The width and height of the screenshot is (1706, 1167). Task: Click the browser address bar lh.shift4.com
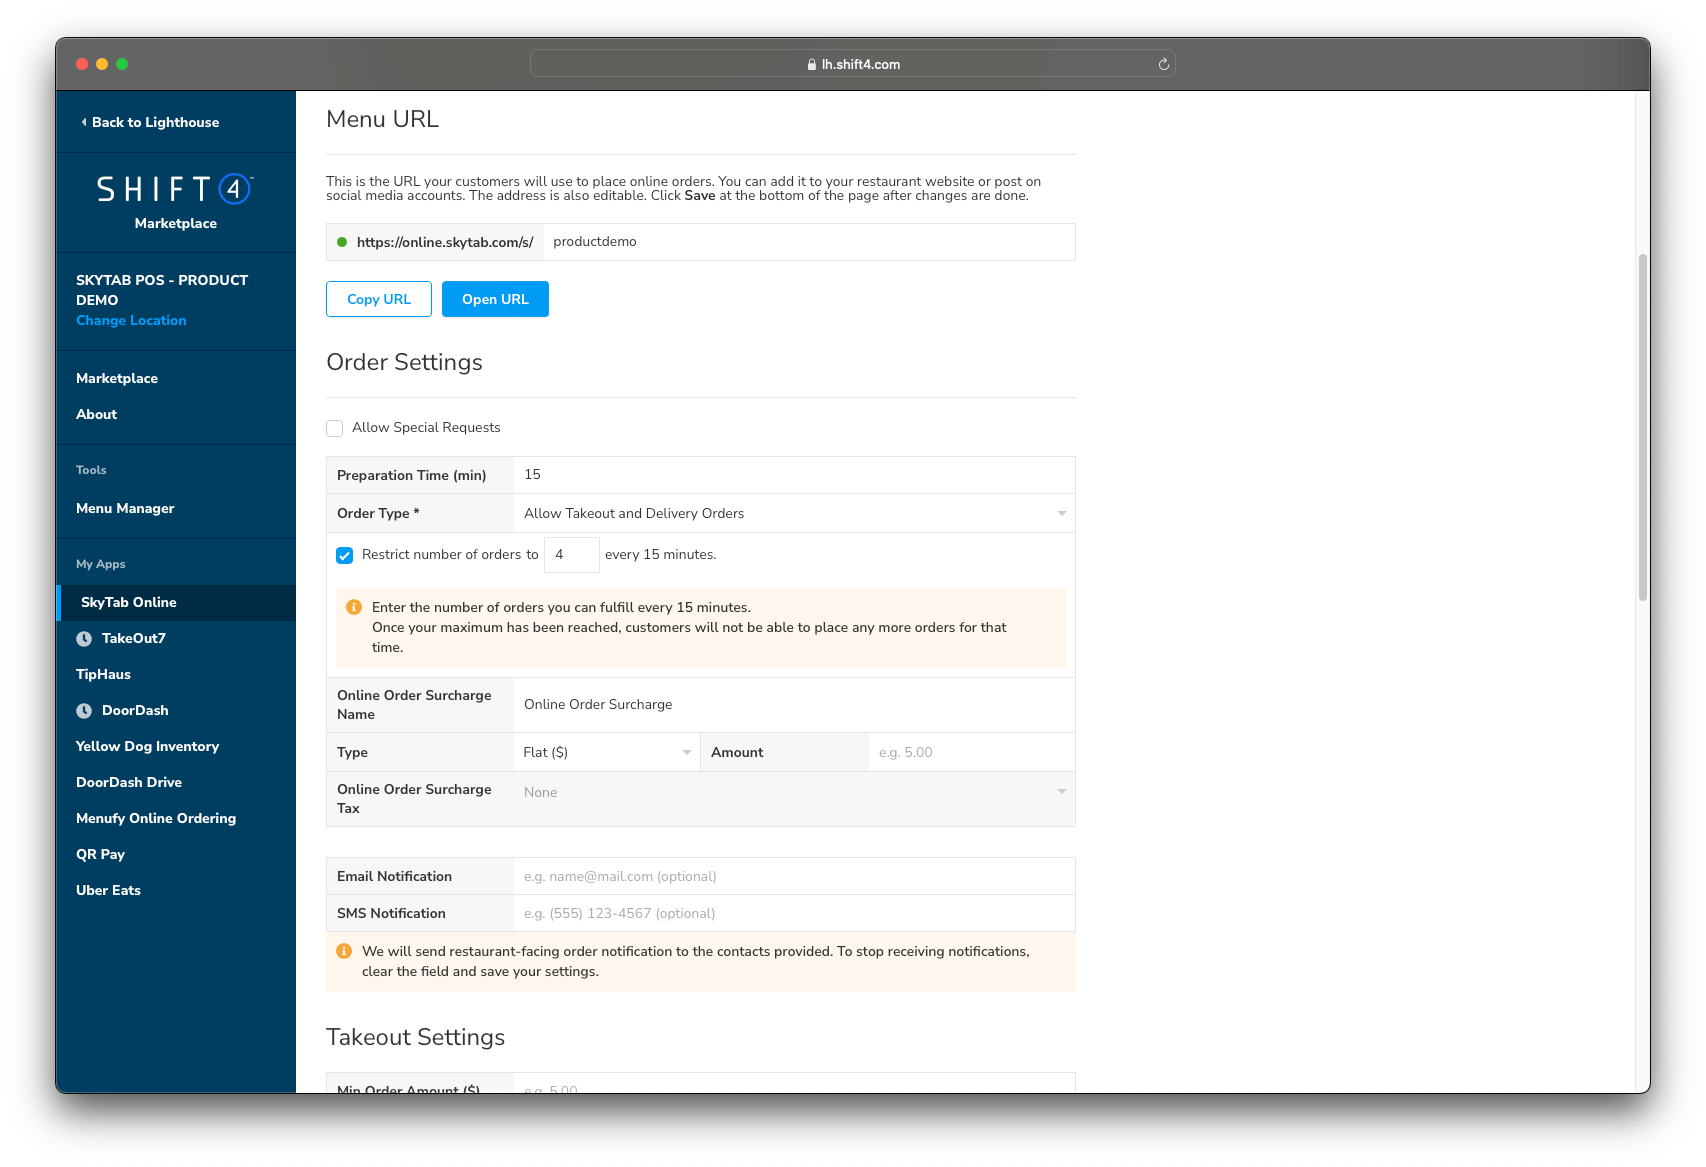[853, 64]
